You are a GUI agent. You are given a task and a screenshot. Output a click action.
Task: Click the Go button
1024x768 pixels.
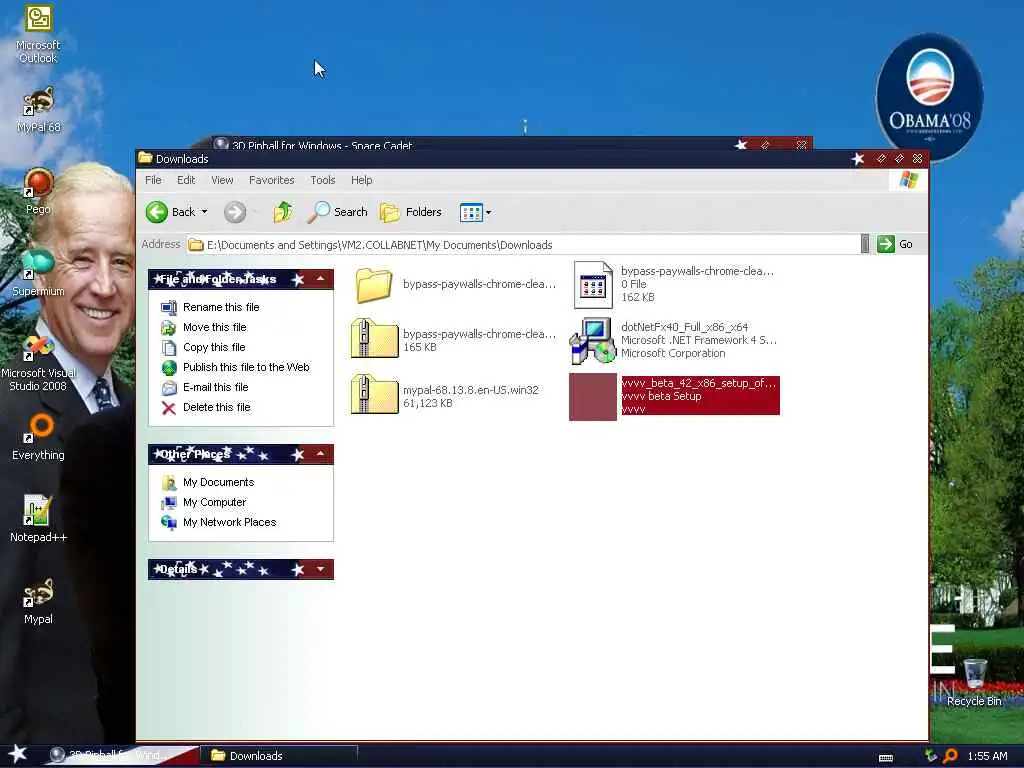(895, 244)
